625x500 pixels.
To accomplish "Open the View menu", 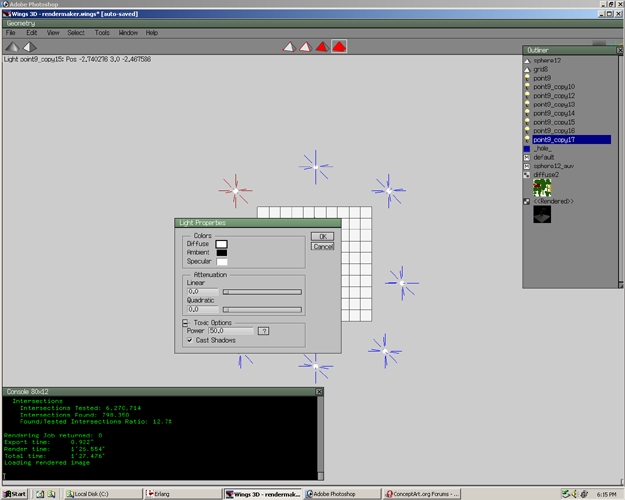I will [x=53, y=33].
